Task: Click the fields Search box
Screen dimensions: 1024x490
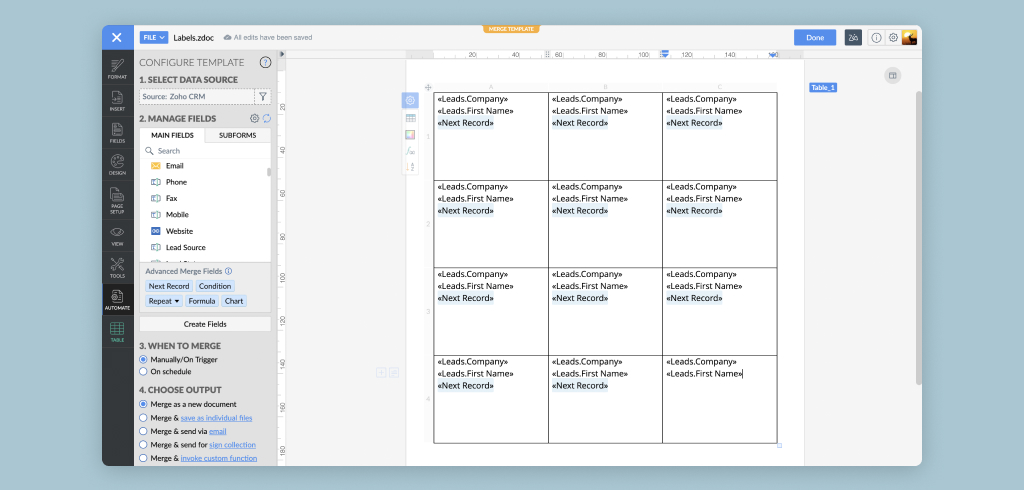Action: click(x=205, y=150)
